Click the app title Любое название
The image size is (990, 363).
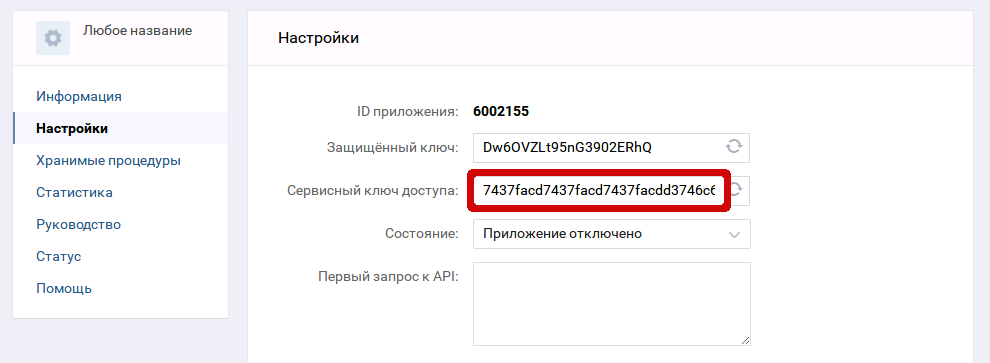(x=137, y=30)
